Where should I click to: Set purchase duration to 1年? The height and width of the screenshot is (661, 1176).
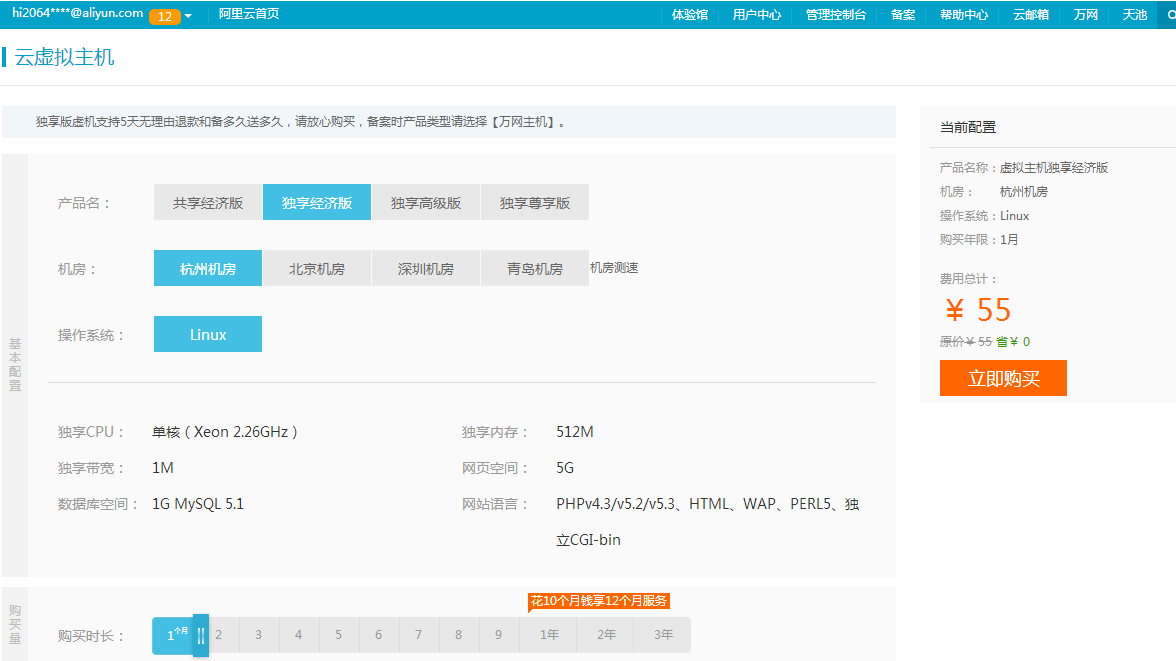pyautogui.click(x=549, y=635)
